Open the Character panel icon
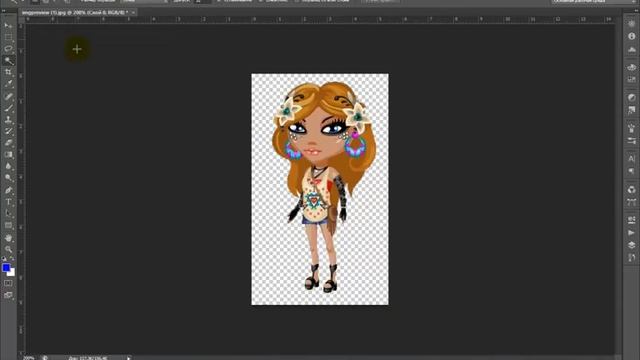The image size is (640, 360). [631, 158]
